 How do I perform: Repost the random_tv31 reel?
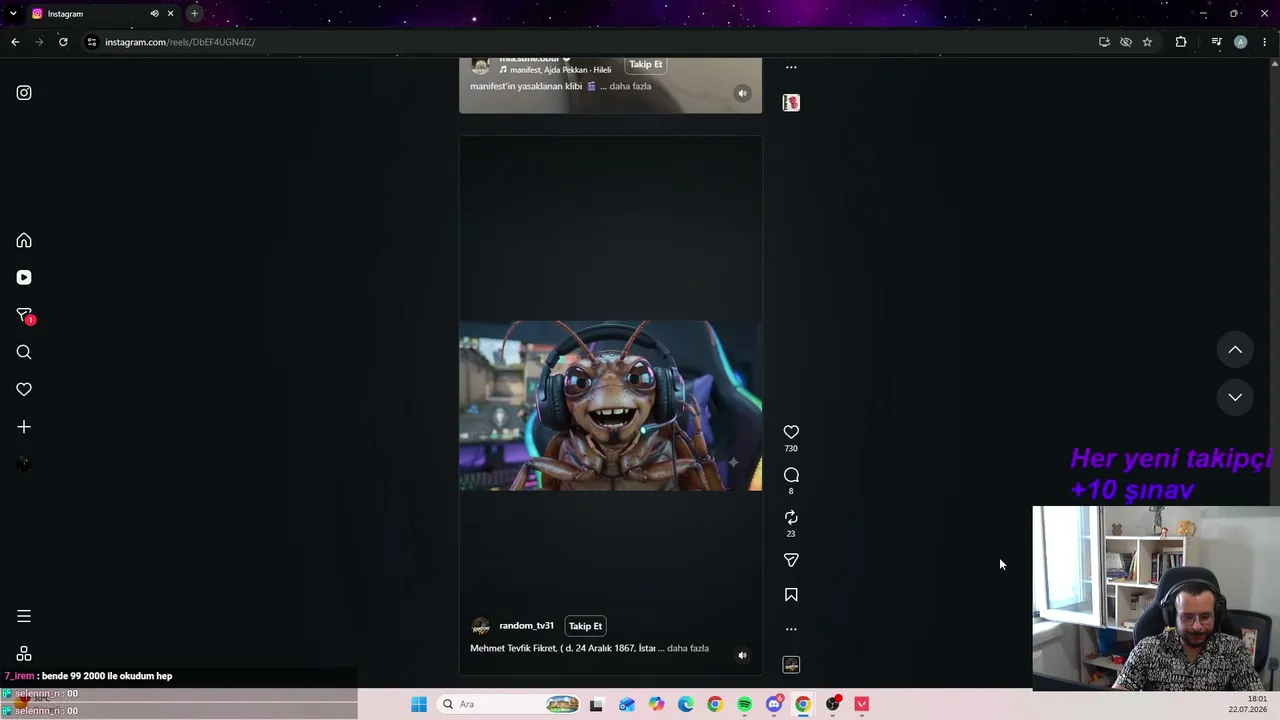pyautogui.click(x=791, y=517)
